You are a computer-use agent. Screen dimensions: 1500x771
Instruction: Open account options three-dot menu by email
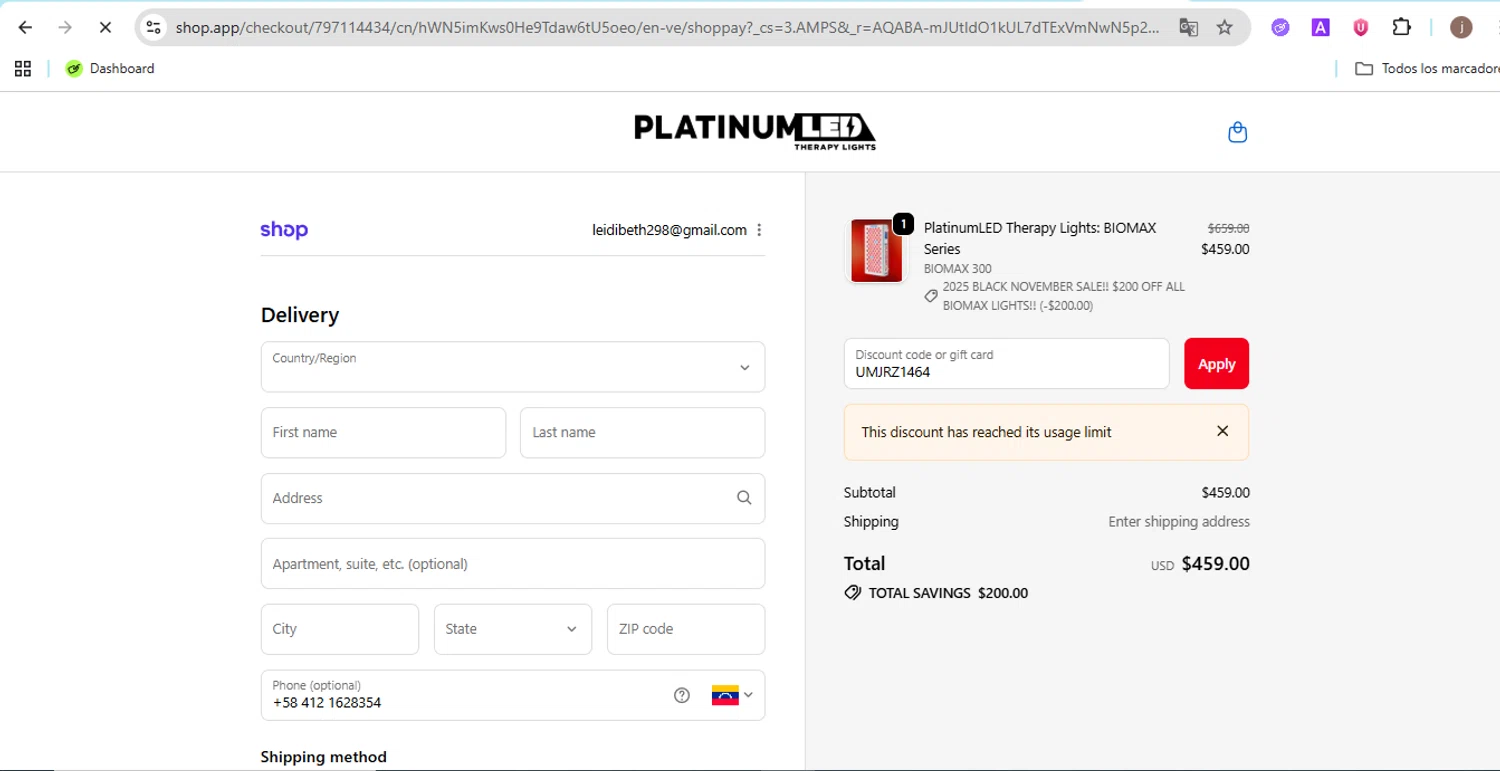(759, 230)
